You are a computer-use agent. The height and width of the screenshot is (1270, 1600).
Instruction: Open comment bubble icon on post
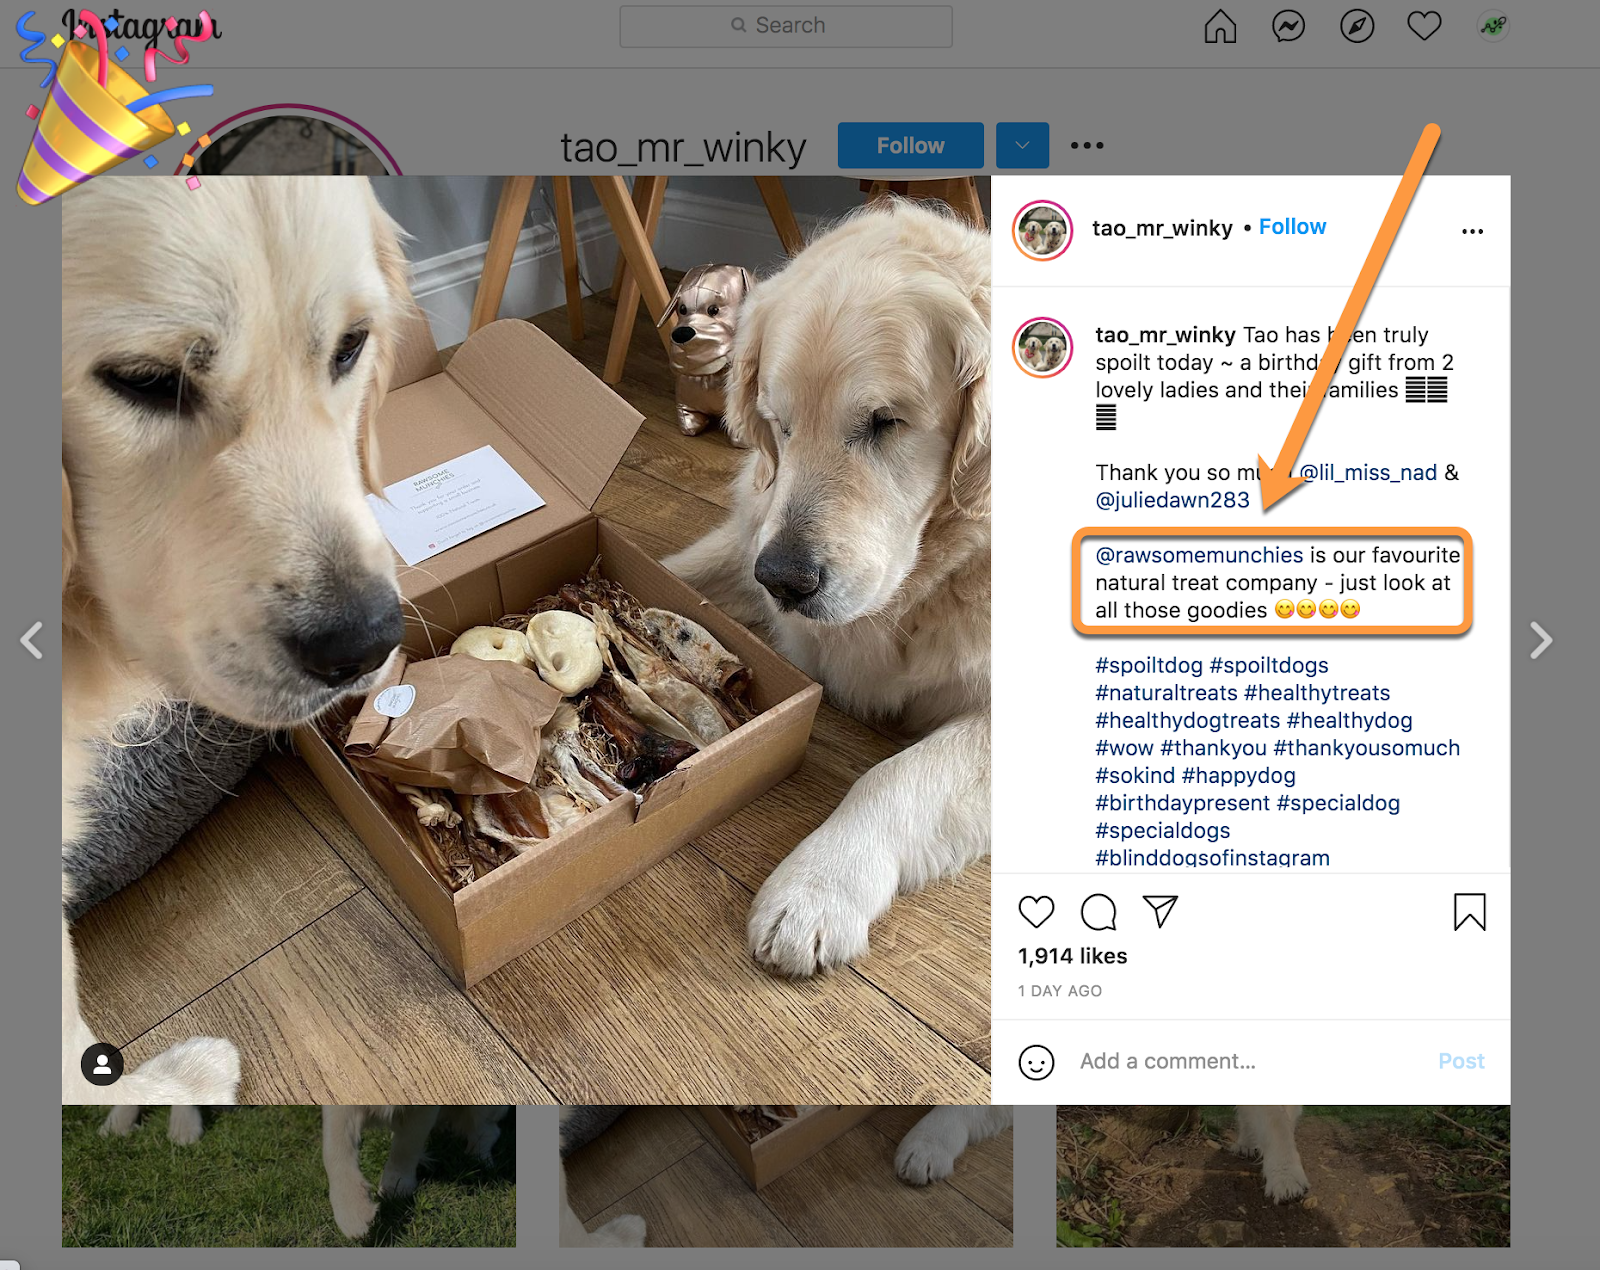click(1098, 912)
